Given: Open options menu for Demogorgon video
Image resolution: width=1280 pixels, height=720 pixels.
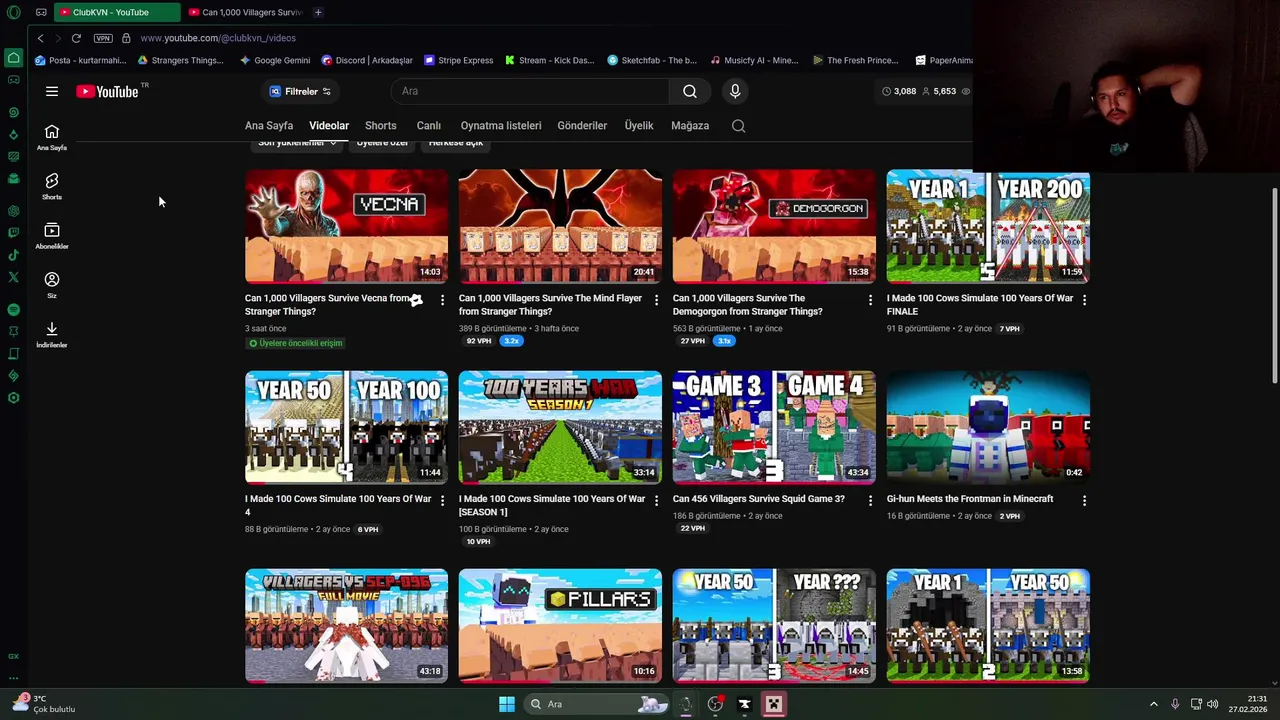Looking at the screenshot, I should point(870,299).
